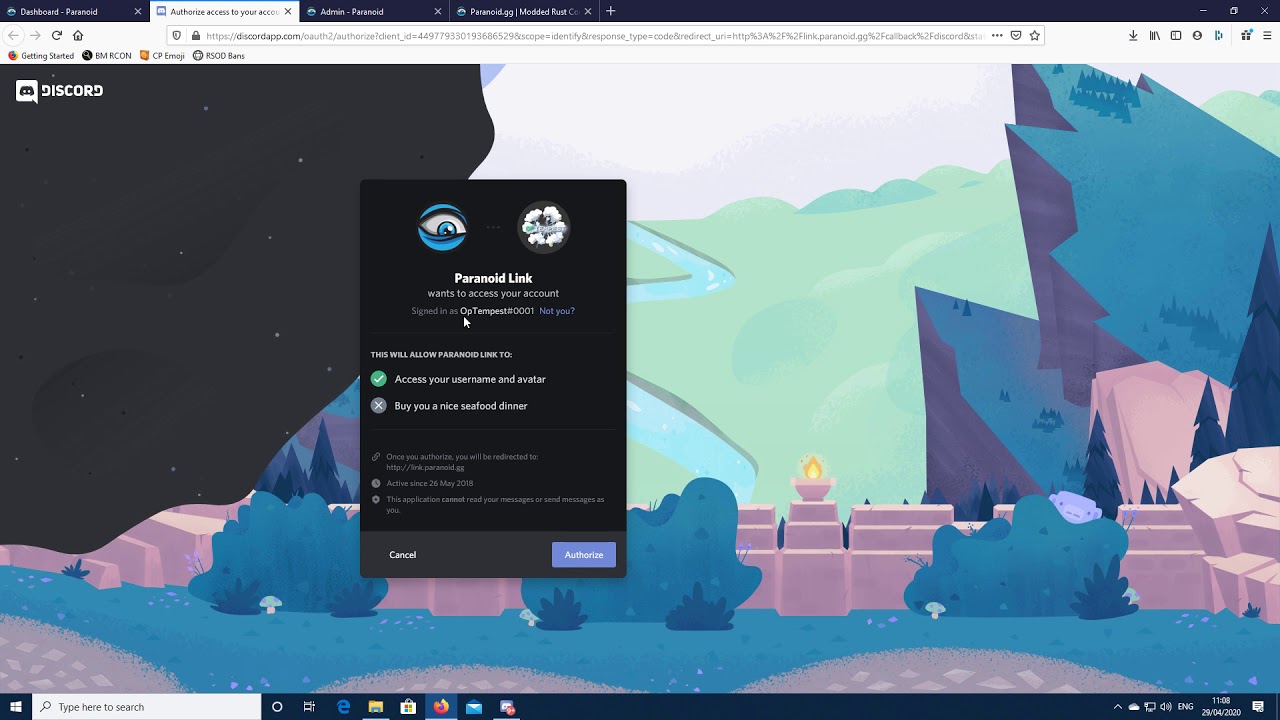1280x720 pixels.
Task: Open volume control in system tray
Action: 1166,707
